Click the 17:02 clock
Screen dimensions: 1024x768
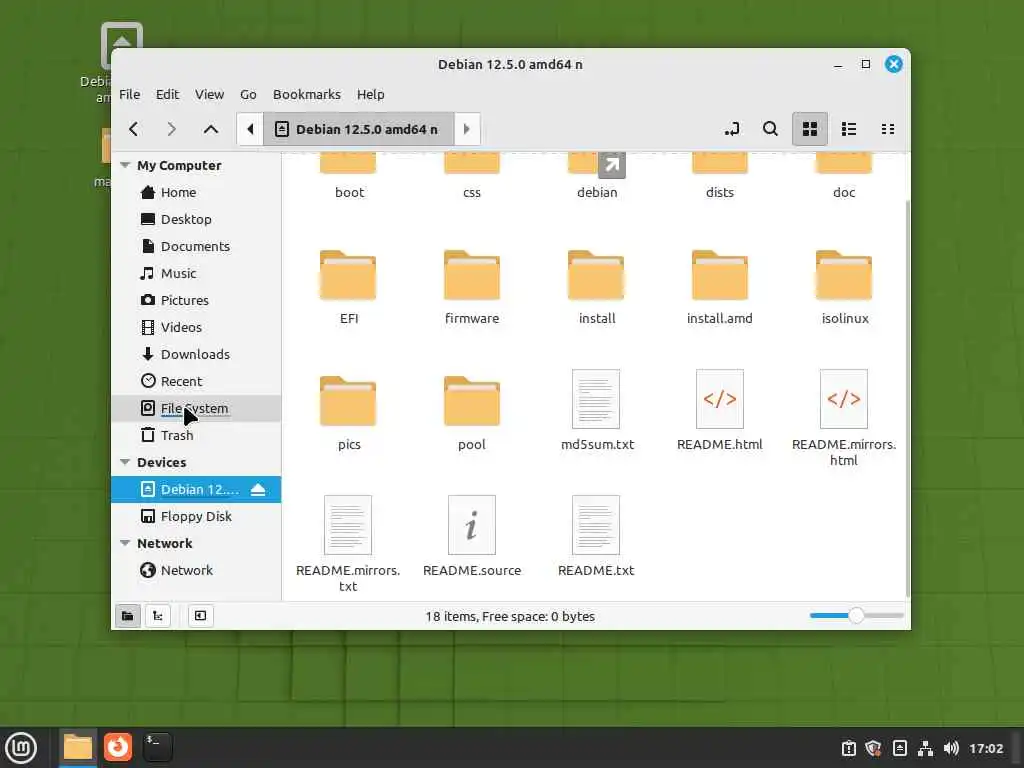(986, 748)
